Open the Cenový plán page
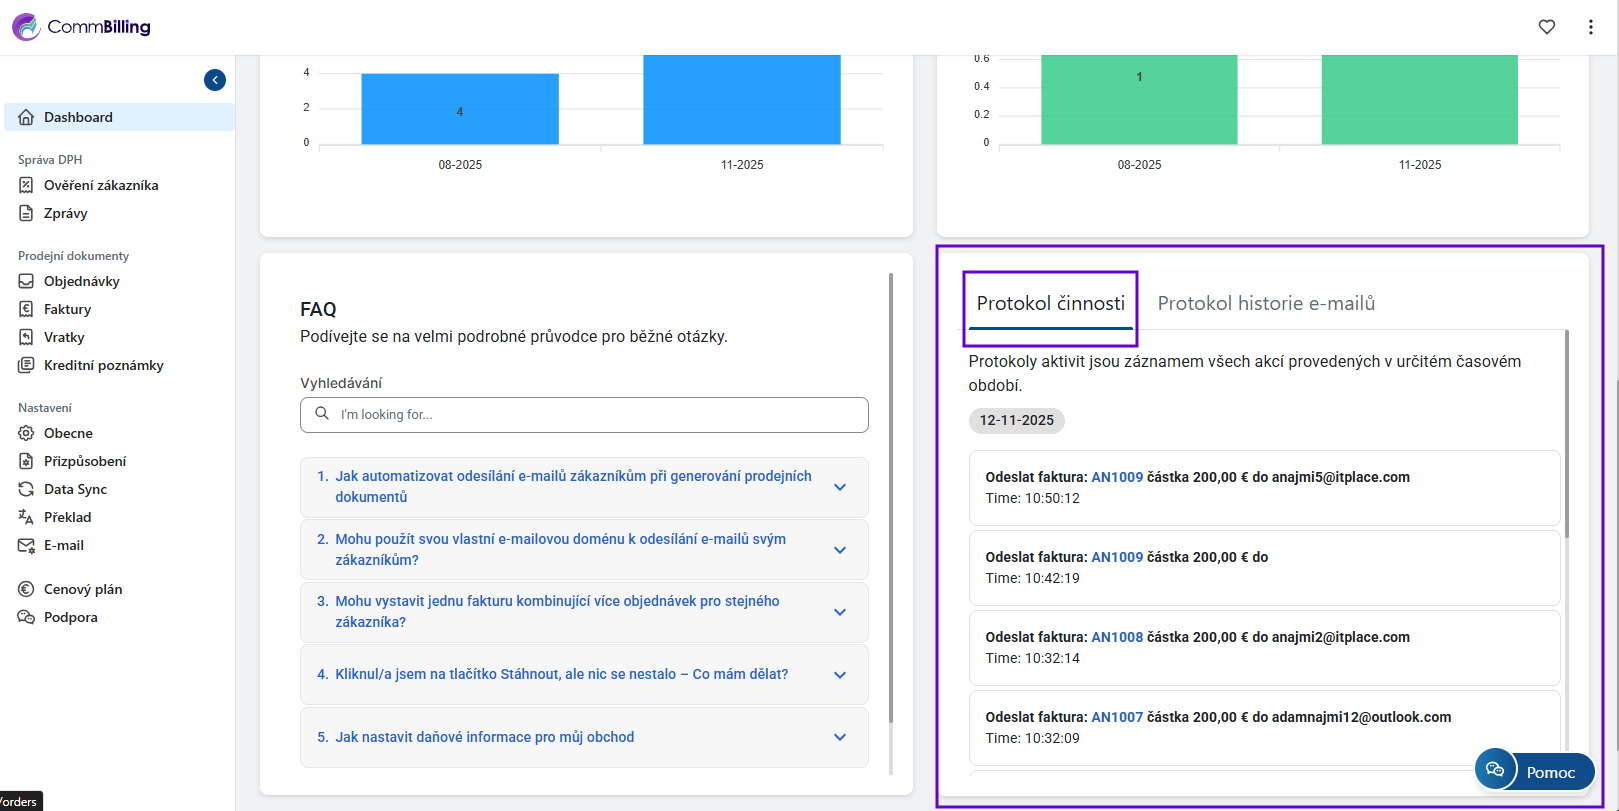This screenshot has height=811, width=1619. [x=82, y=589]
